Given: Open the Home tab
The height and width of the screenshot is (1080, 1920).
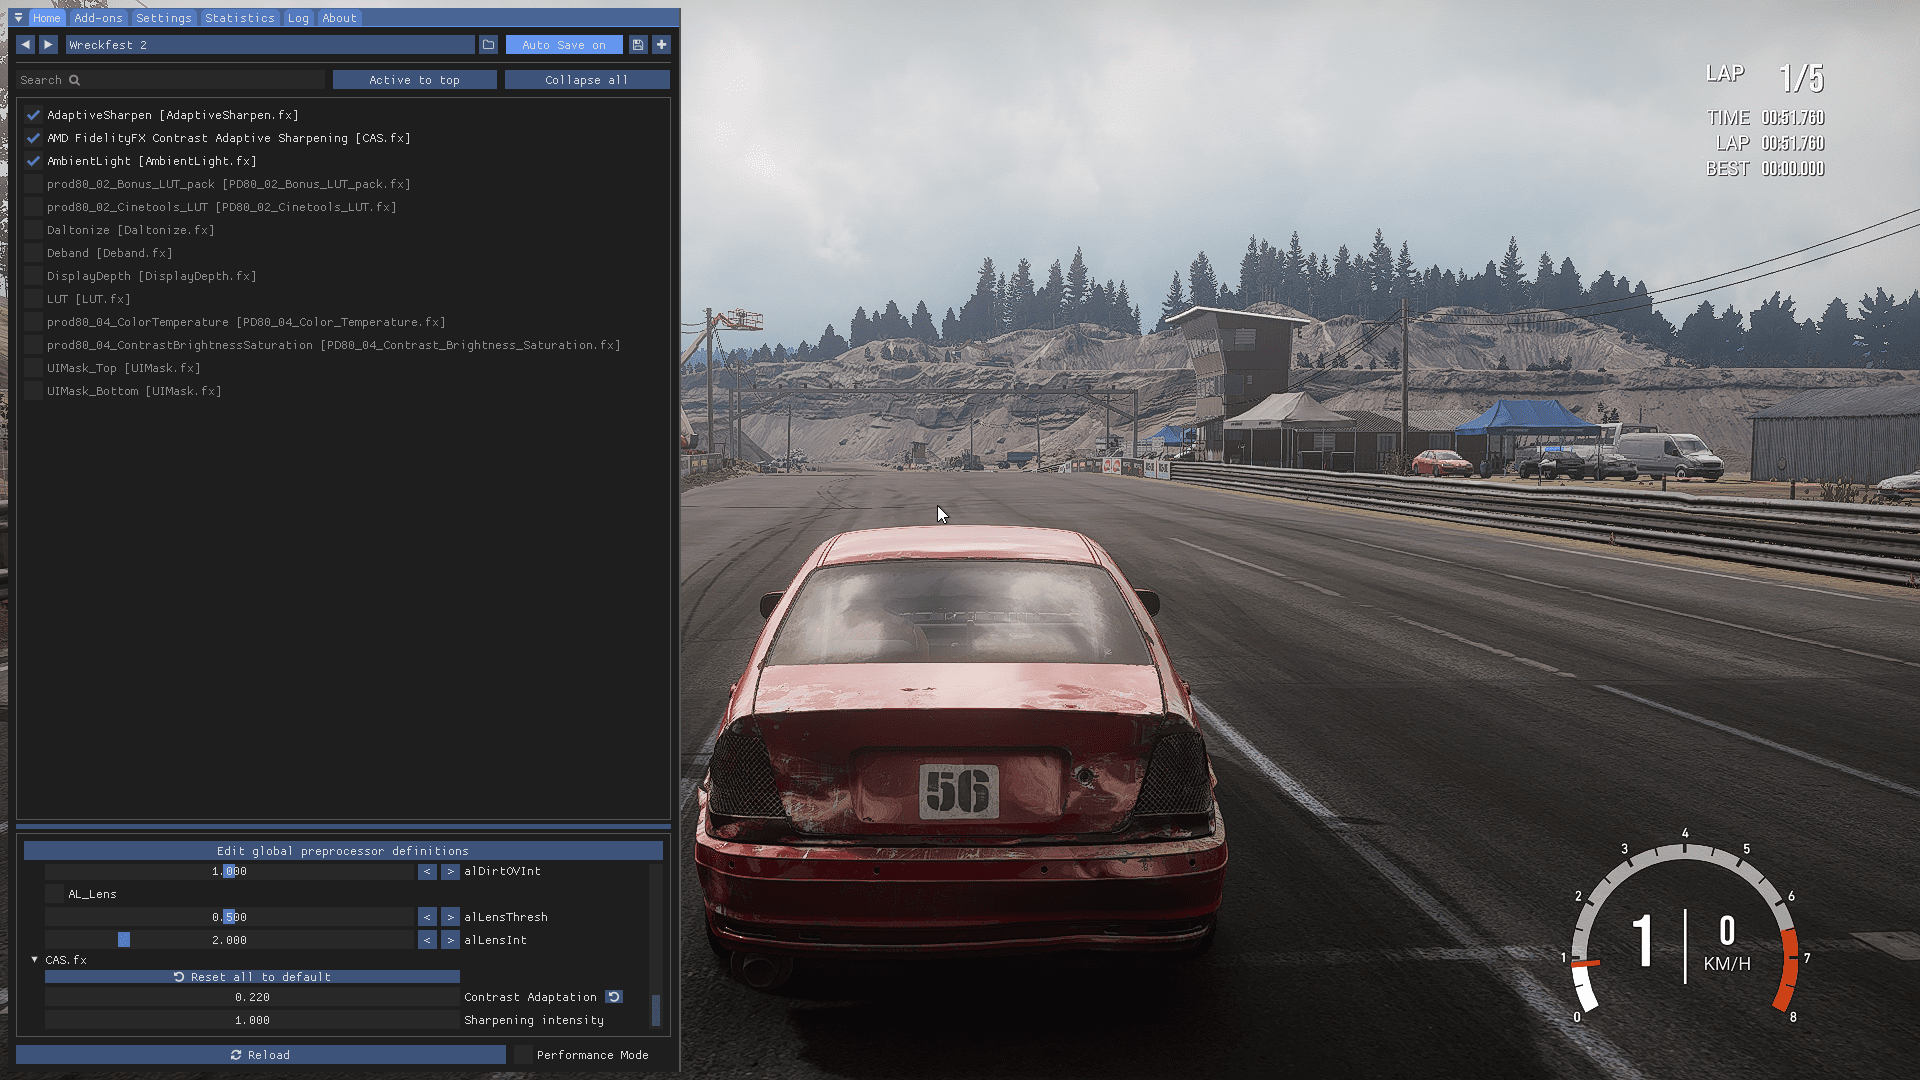Looking at the screenshot, I should [46, 18].
